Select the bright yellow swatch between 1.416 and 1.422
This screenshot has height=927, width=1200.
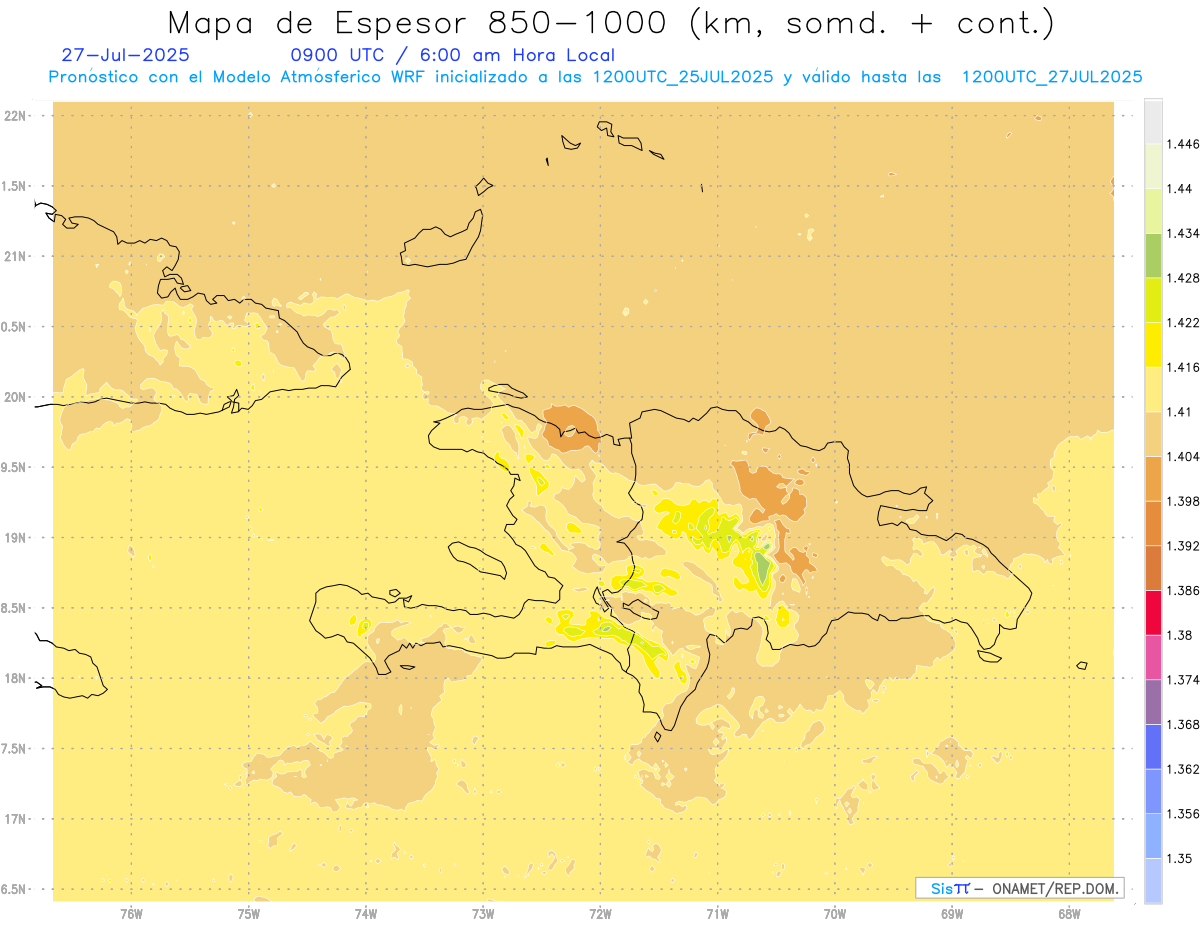pyautogui.click(x=1153, y=345)
